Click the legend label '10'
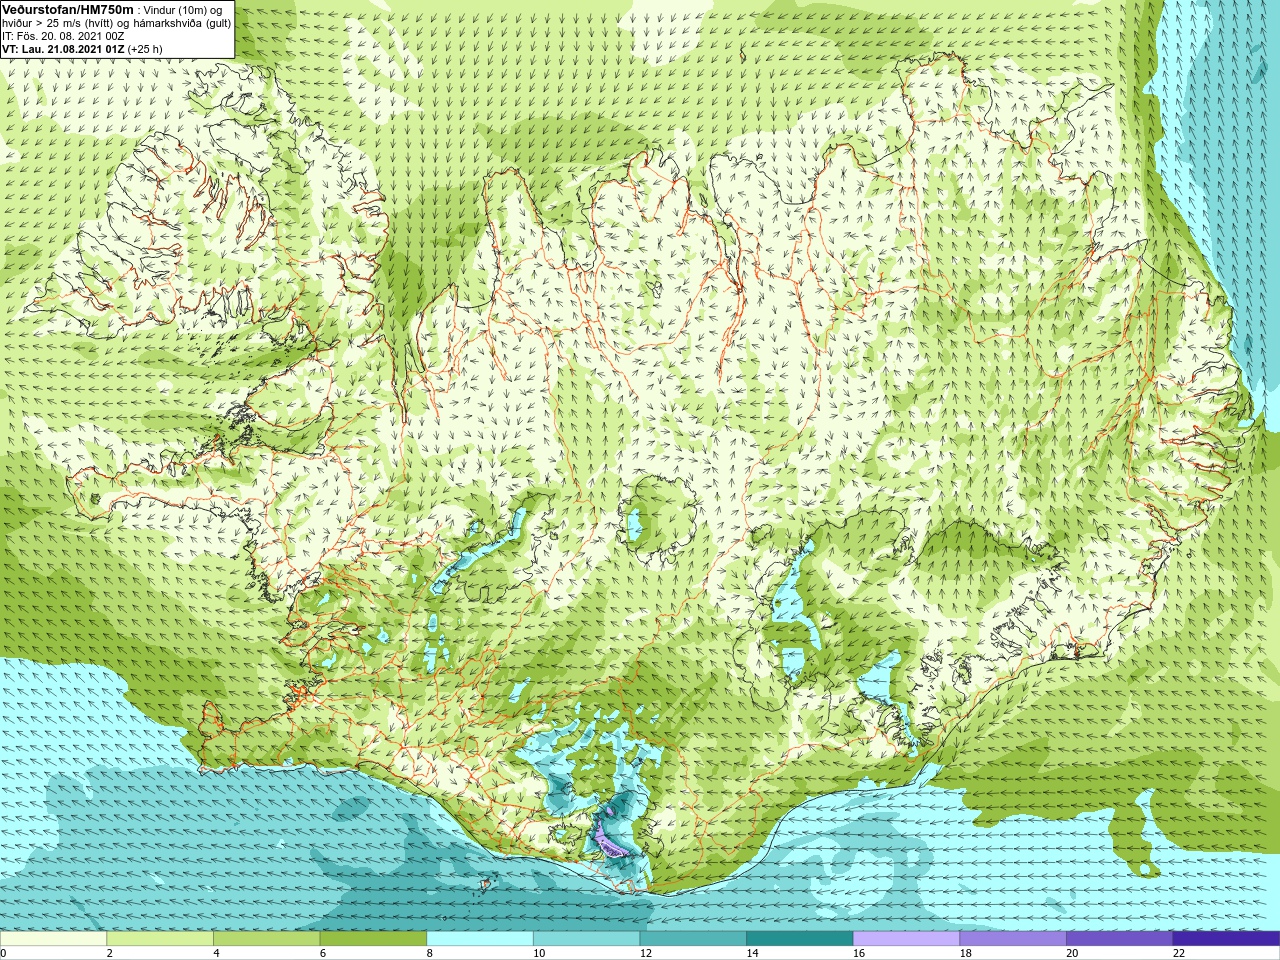Viewport: 1280px width, 960px height. (x=539, y=953)
